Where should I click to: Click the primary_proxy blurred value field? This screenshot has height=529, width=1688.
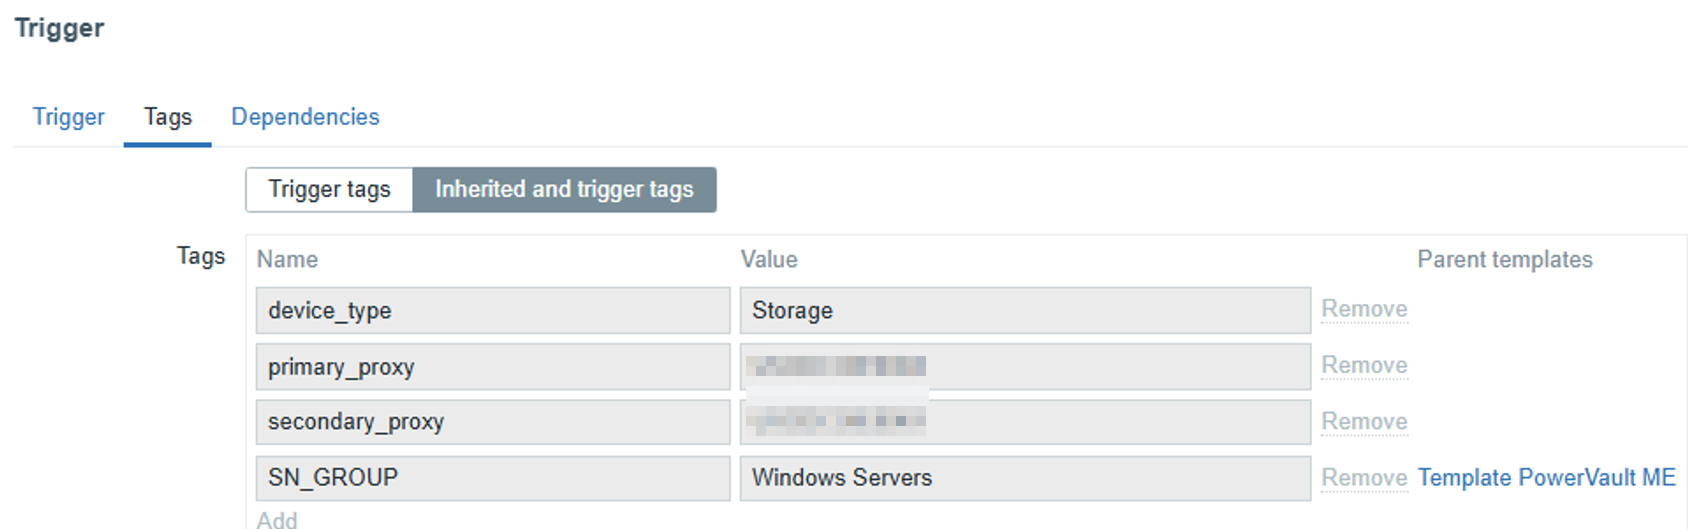(1025, 367)
